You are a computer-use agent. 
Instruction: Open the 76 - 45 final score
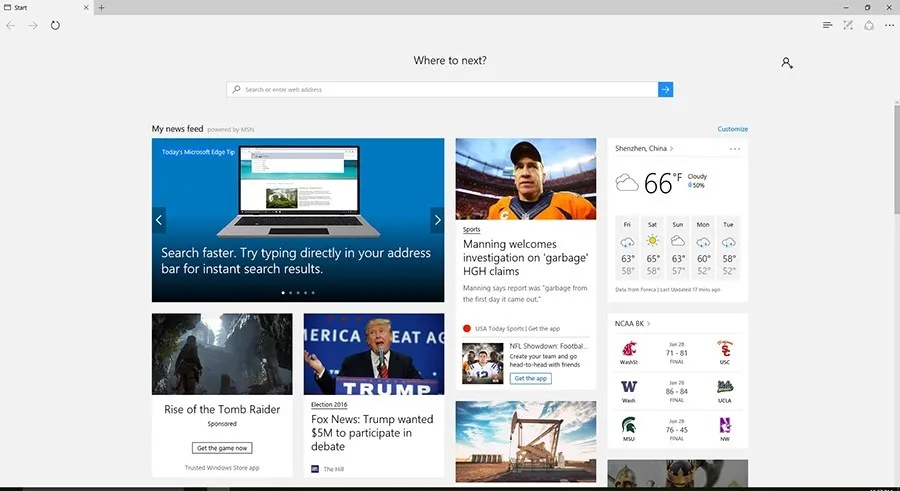677,430
